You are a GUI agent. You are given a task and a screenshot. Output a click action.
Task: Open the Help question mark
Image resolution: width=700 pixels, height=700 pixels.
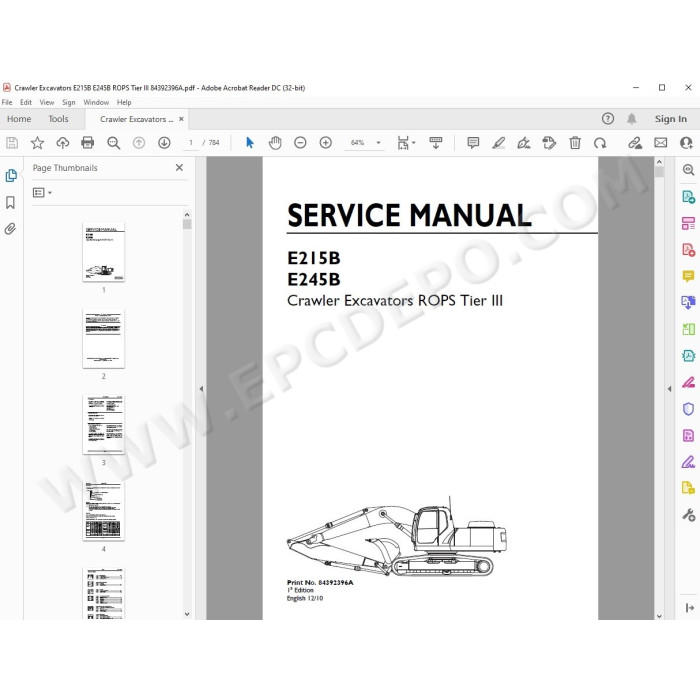(608, 119)
